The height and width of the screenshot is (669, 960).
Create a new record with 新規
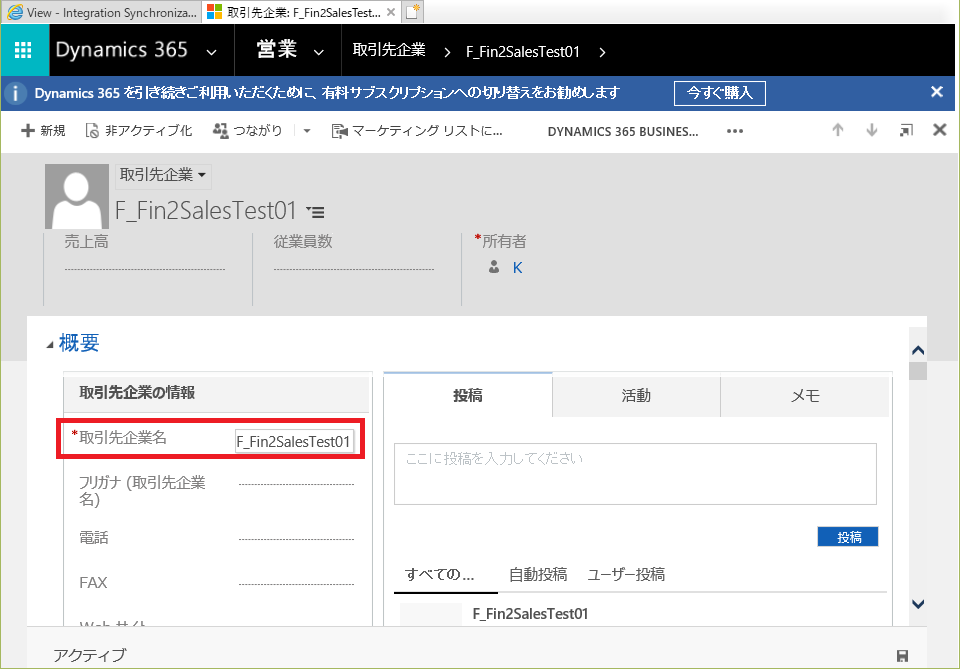click(x=43, y=130)
